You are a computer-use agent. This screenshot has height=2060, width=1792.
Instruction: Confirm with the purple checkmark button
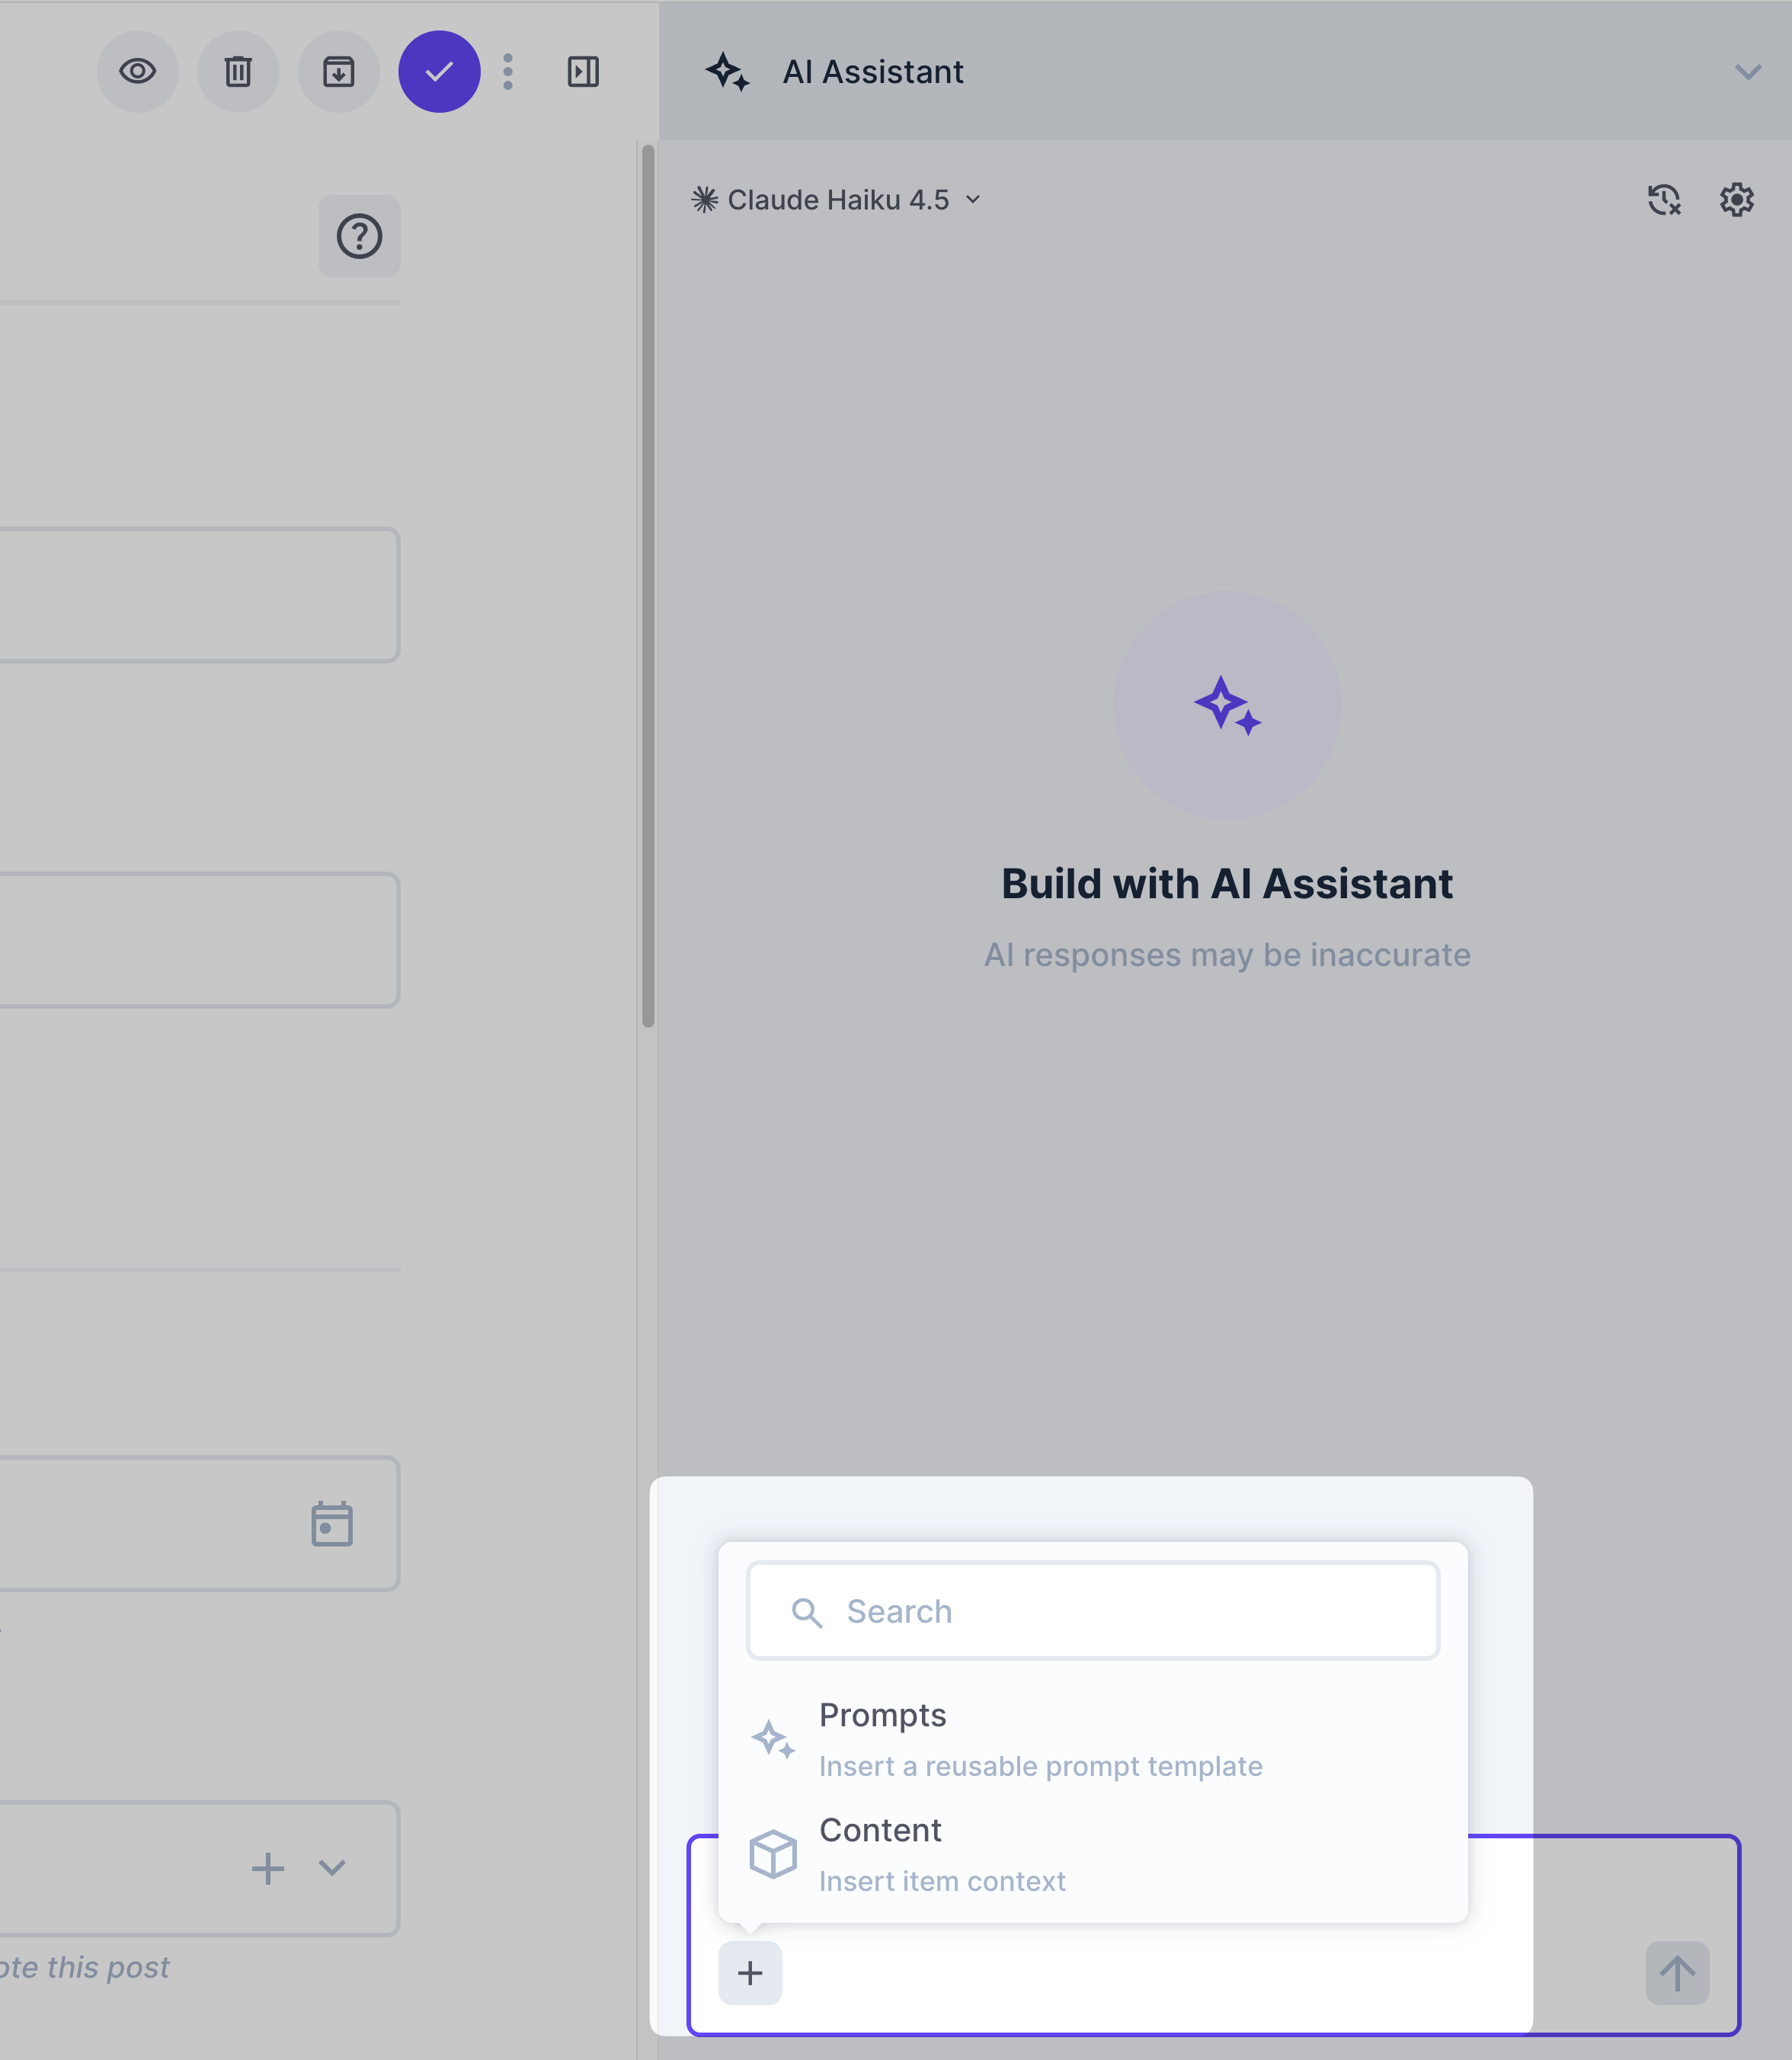point(440,71)
